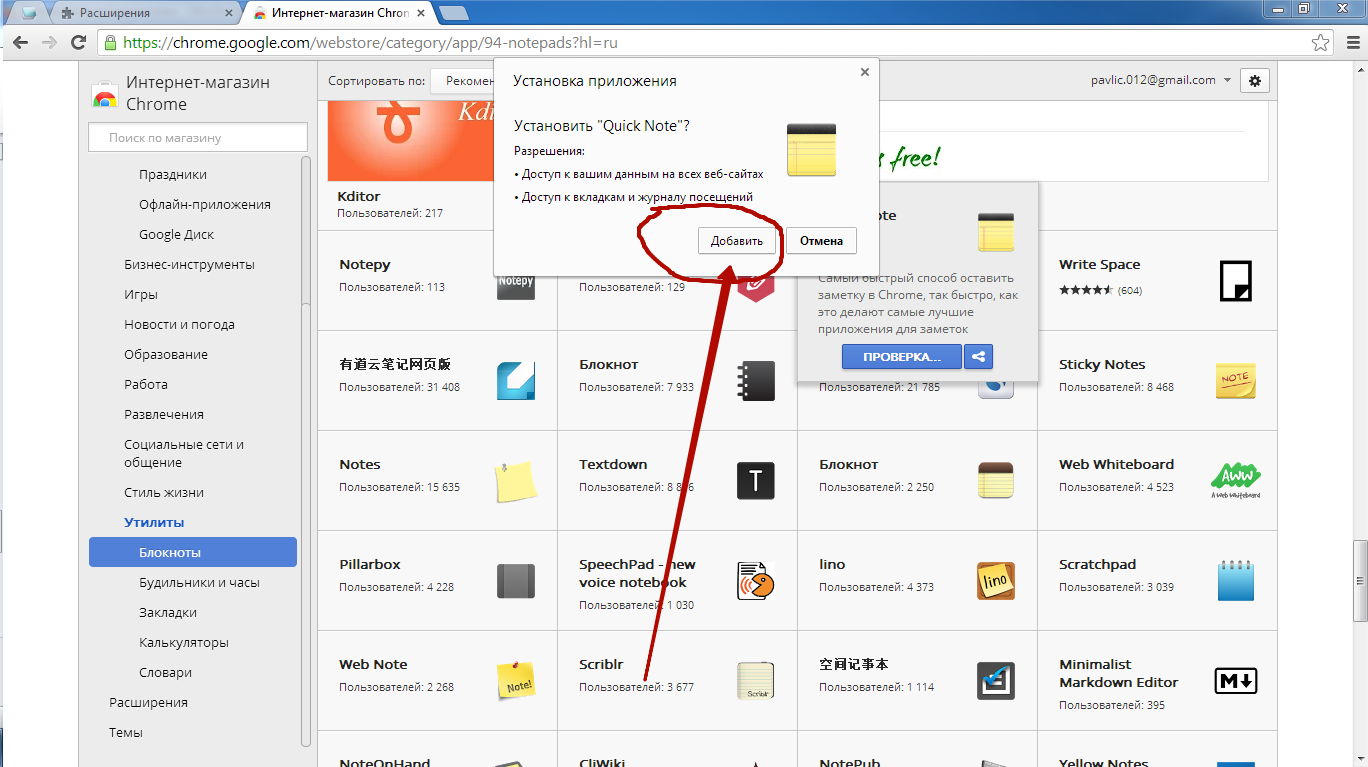The width and height of the screenshot is (1368, 767).
Task: Open the Sticky Notes app icon
Action: pos(1236,381)
